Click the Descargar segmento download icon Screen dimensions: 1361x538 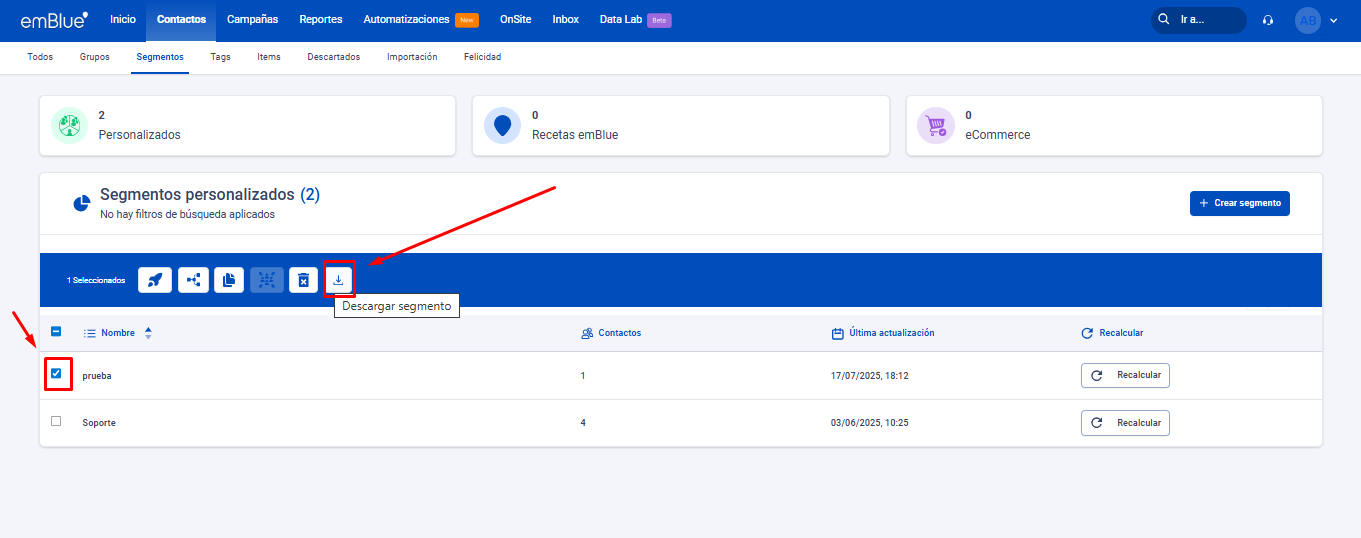click(x=338, y=280)
